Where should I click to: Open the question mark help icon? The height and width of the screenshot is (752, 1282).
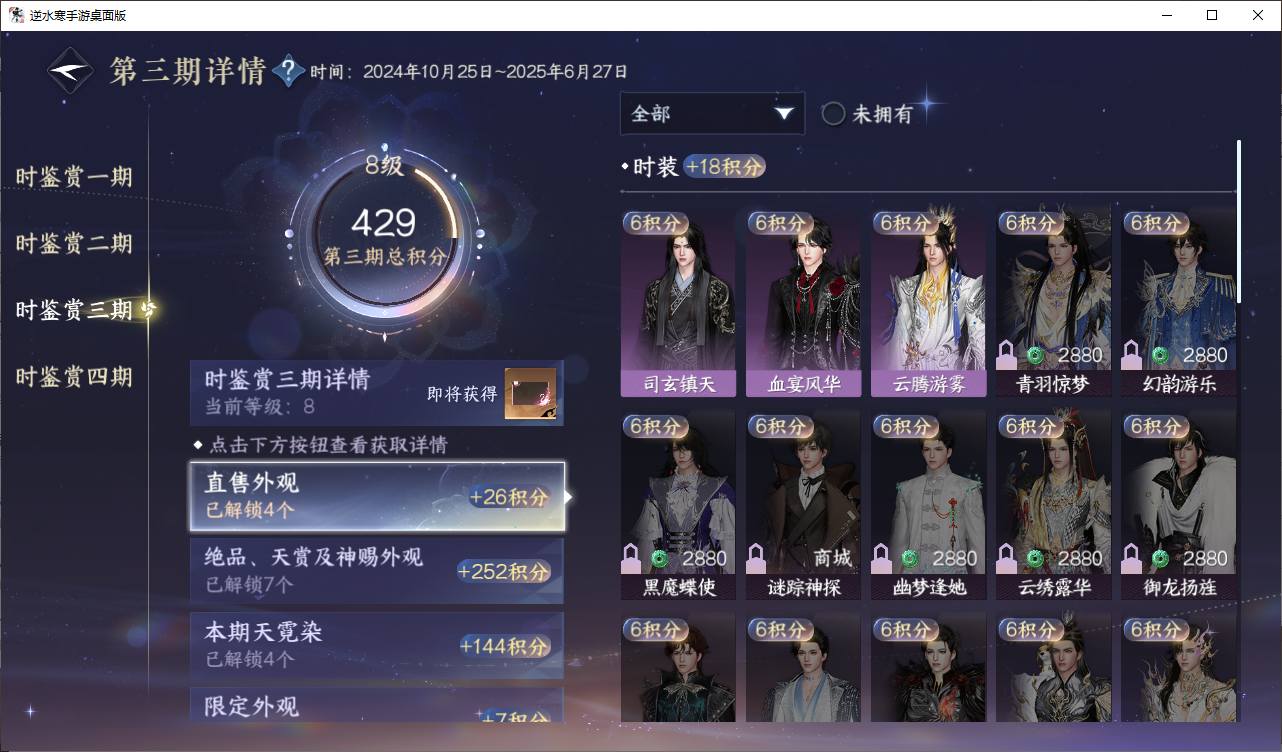point(288,71)
